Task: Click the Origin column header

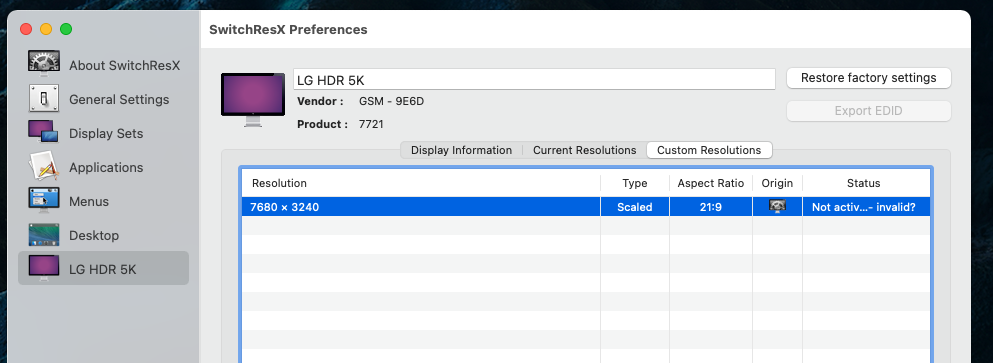Action: click(x=777, y=183)
